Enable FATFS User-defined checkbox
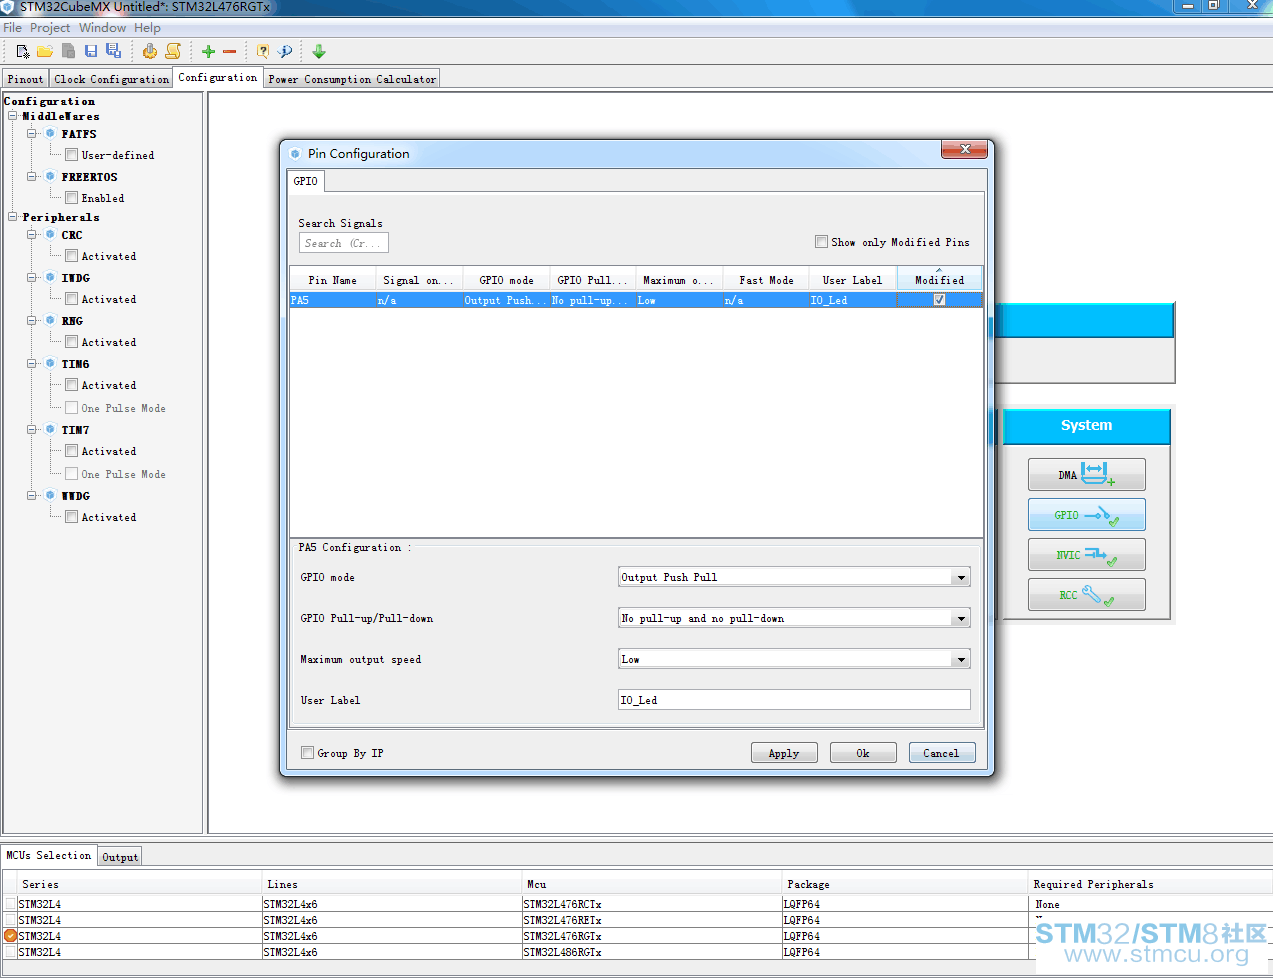 tap(72, 154)
